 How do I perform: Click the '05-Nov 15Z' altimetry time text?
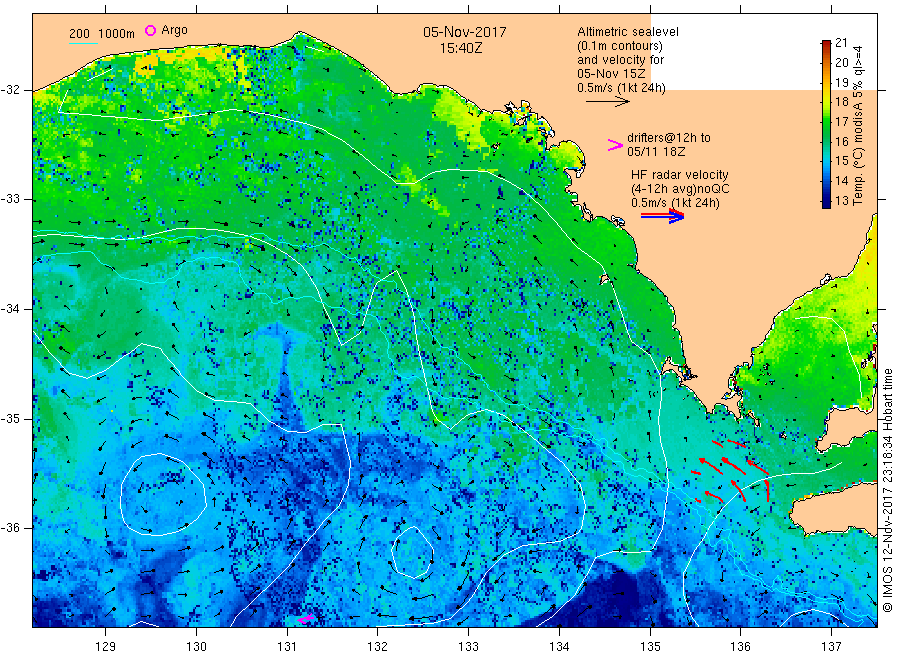[611, 74]
